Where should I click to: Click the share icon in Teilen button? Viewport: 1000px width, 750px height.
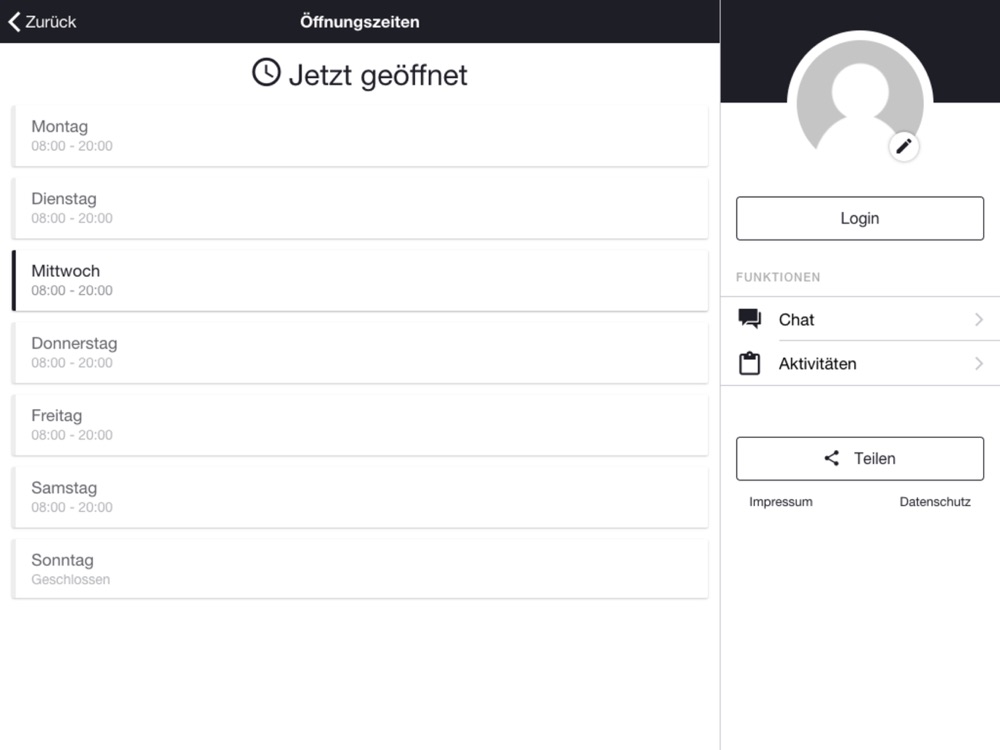(832, 458)
